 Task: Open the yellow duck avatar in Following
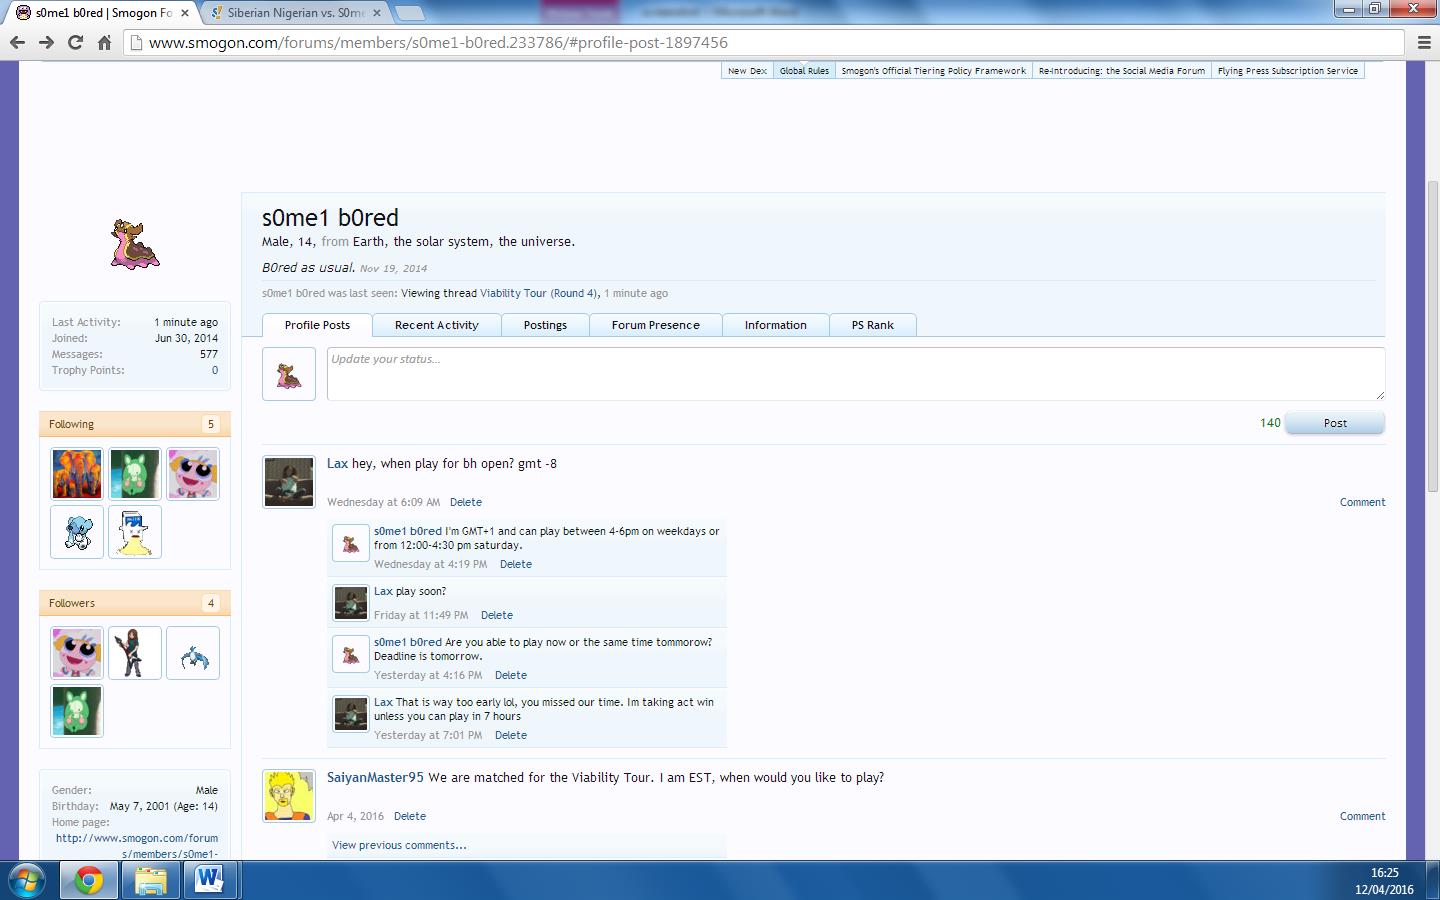tap(135, 532)
